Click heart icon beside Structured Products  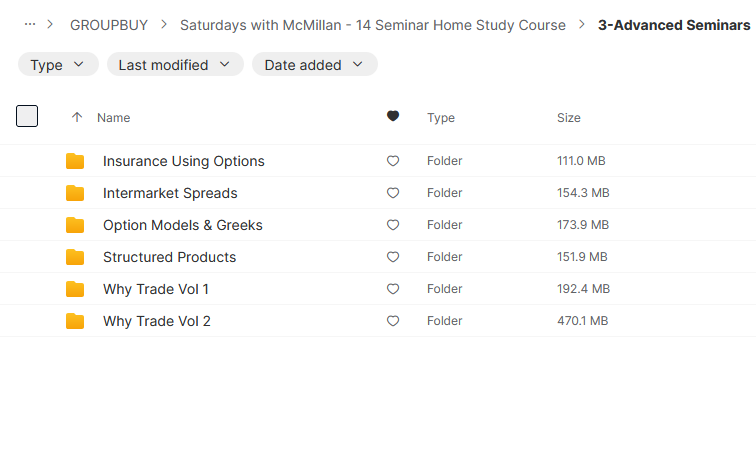coord(393,257)
